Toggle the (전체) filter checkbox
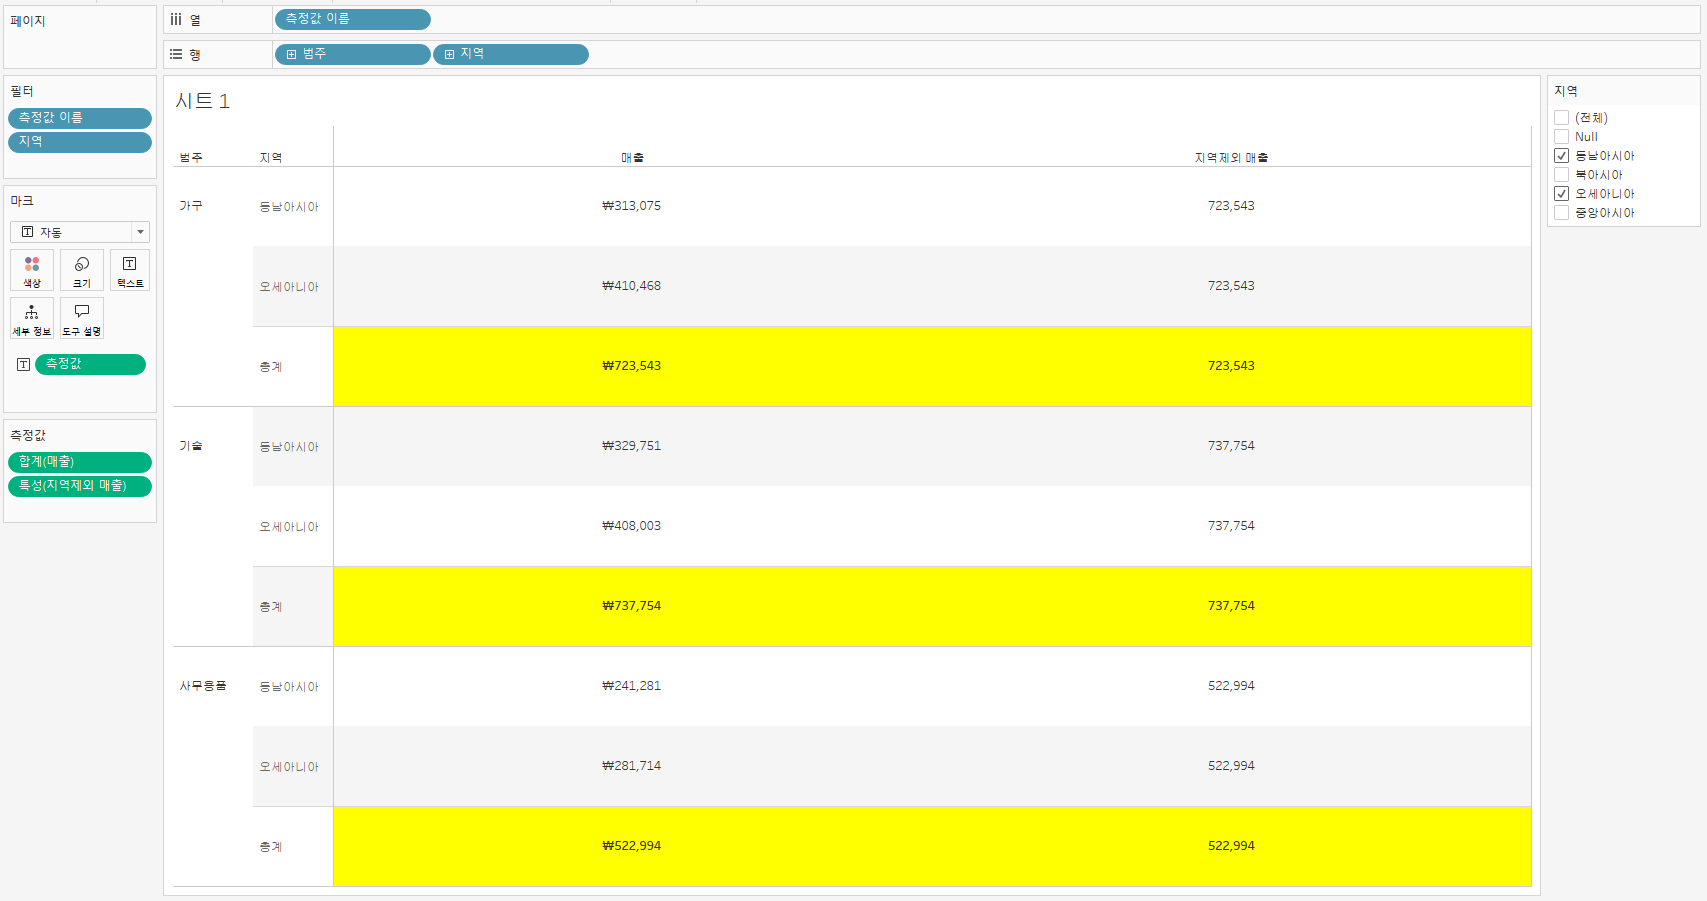The width and height of the screenshot is (1707, 901). (x=1561, y=118)
